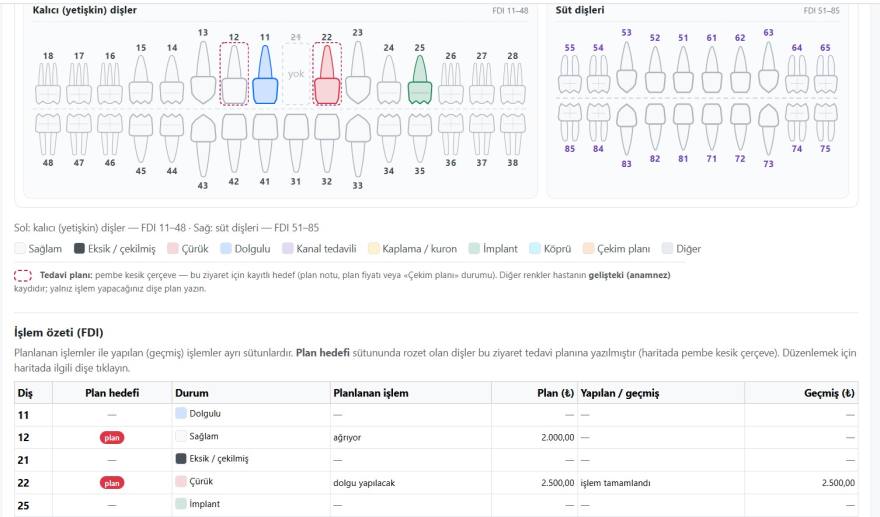Select tooth 11 with blue filling

pos(265,75)
